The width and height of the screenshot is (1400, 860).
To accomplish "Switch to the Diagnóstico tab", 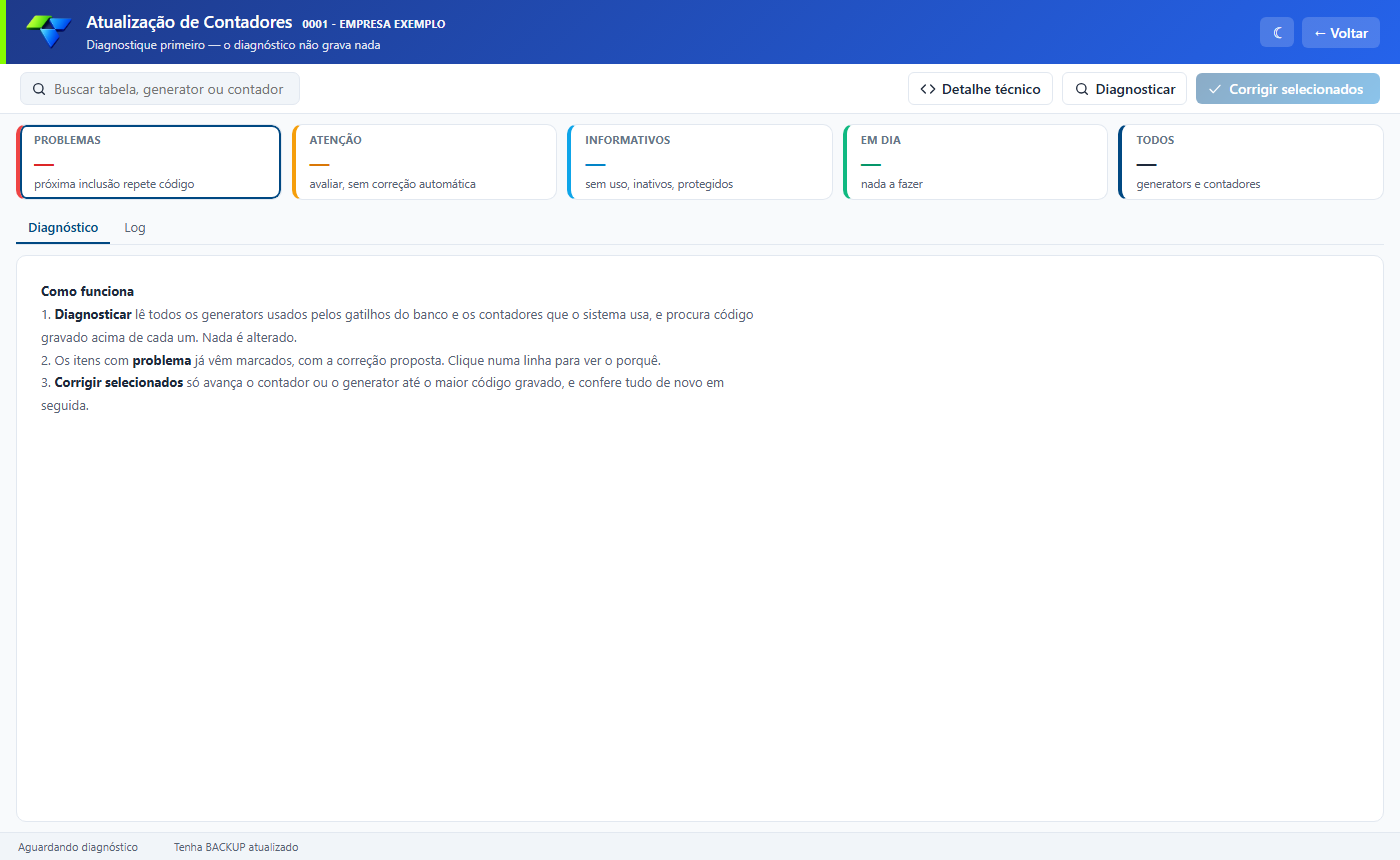I will [63, 227].
